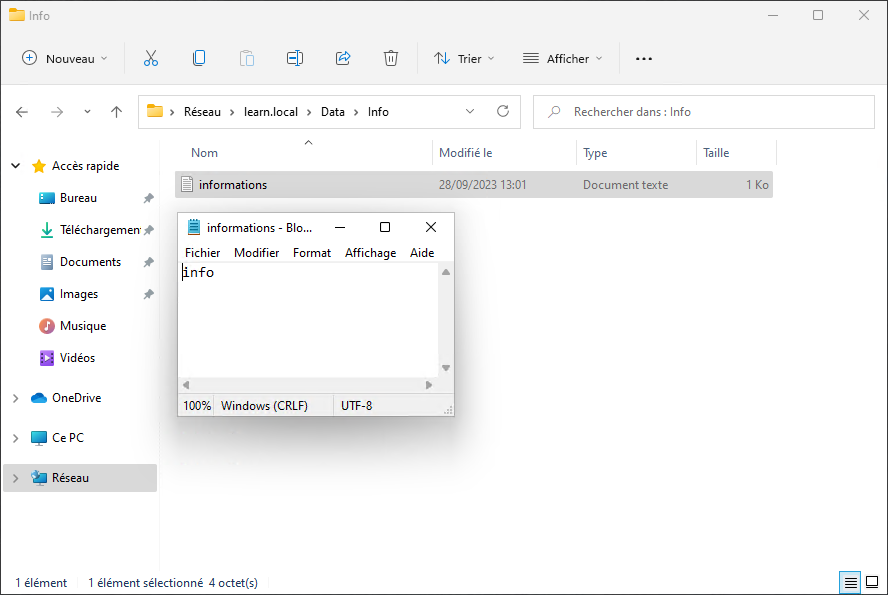Click the Notepad icon in title bar

pyautogui.click(x=194, y=227)
